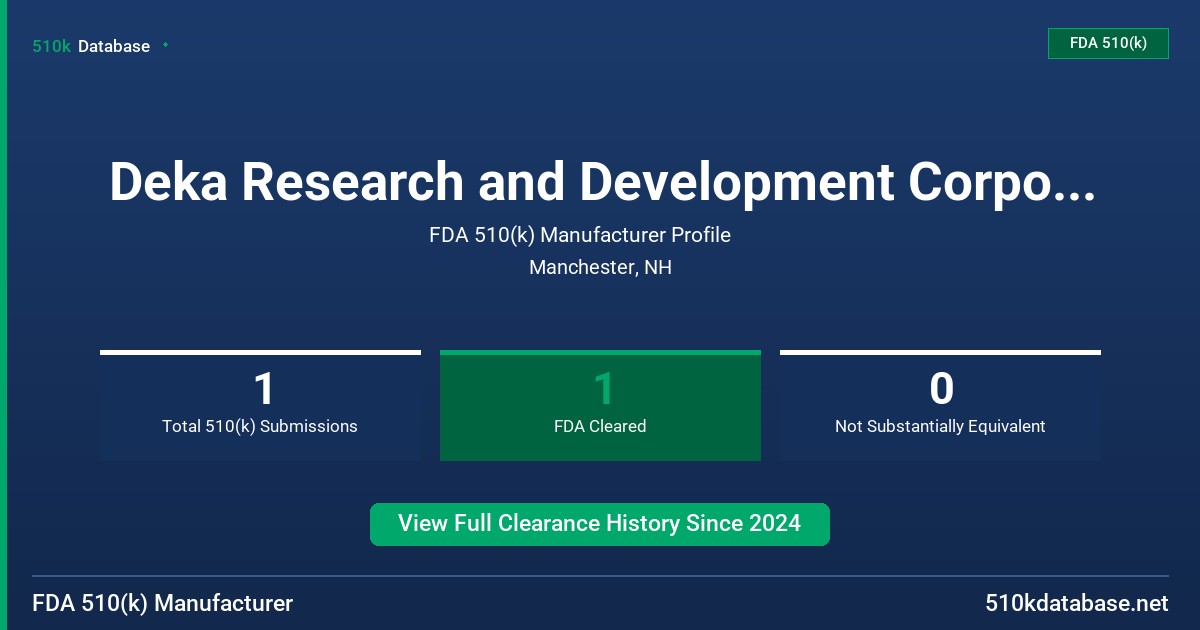Open the Total 510(k) Submissions card
Image resolution: width=1200 pixels, height=630 pixels.
coord(260,405)
